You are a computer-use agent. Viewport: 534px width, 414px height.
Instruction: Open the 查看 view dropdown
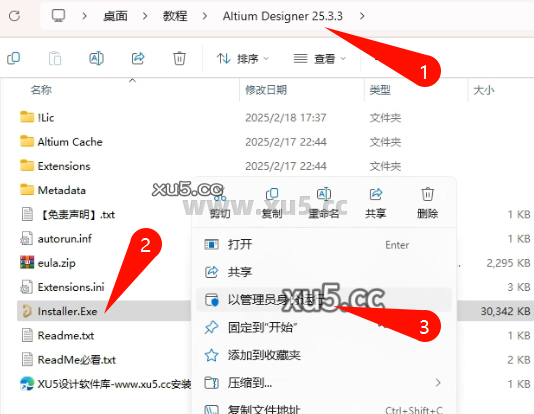pyautogui.click(x=320, y=59)
